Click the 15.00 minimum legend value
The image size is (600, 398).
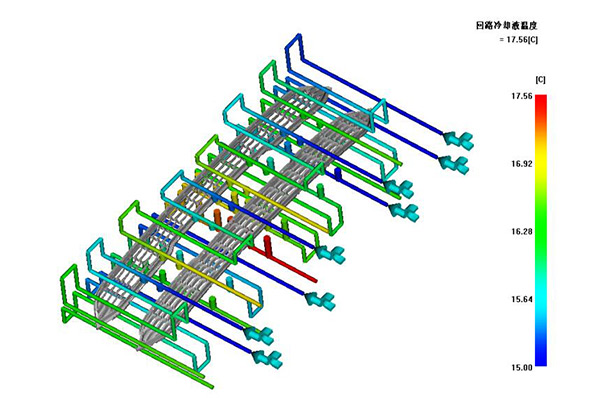point(522,367)
